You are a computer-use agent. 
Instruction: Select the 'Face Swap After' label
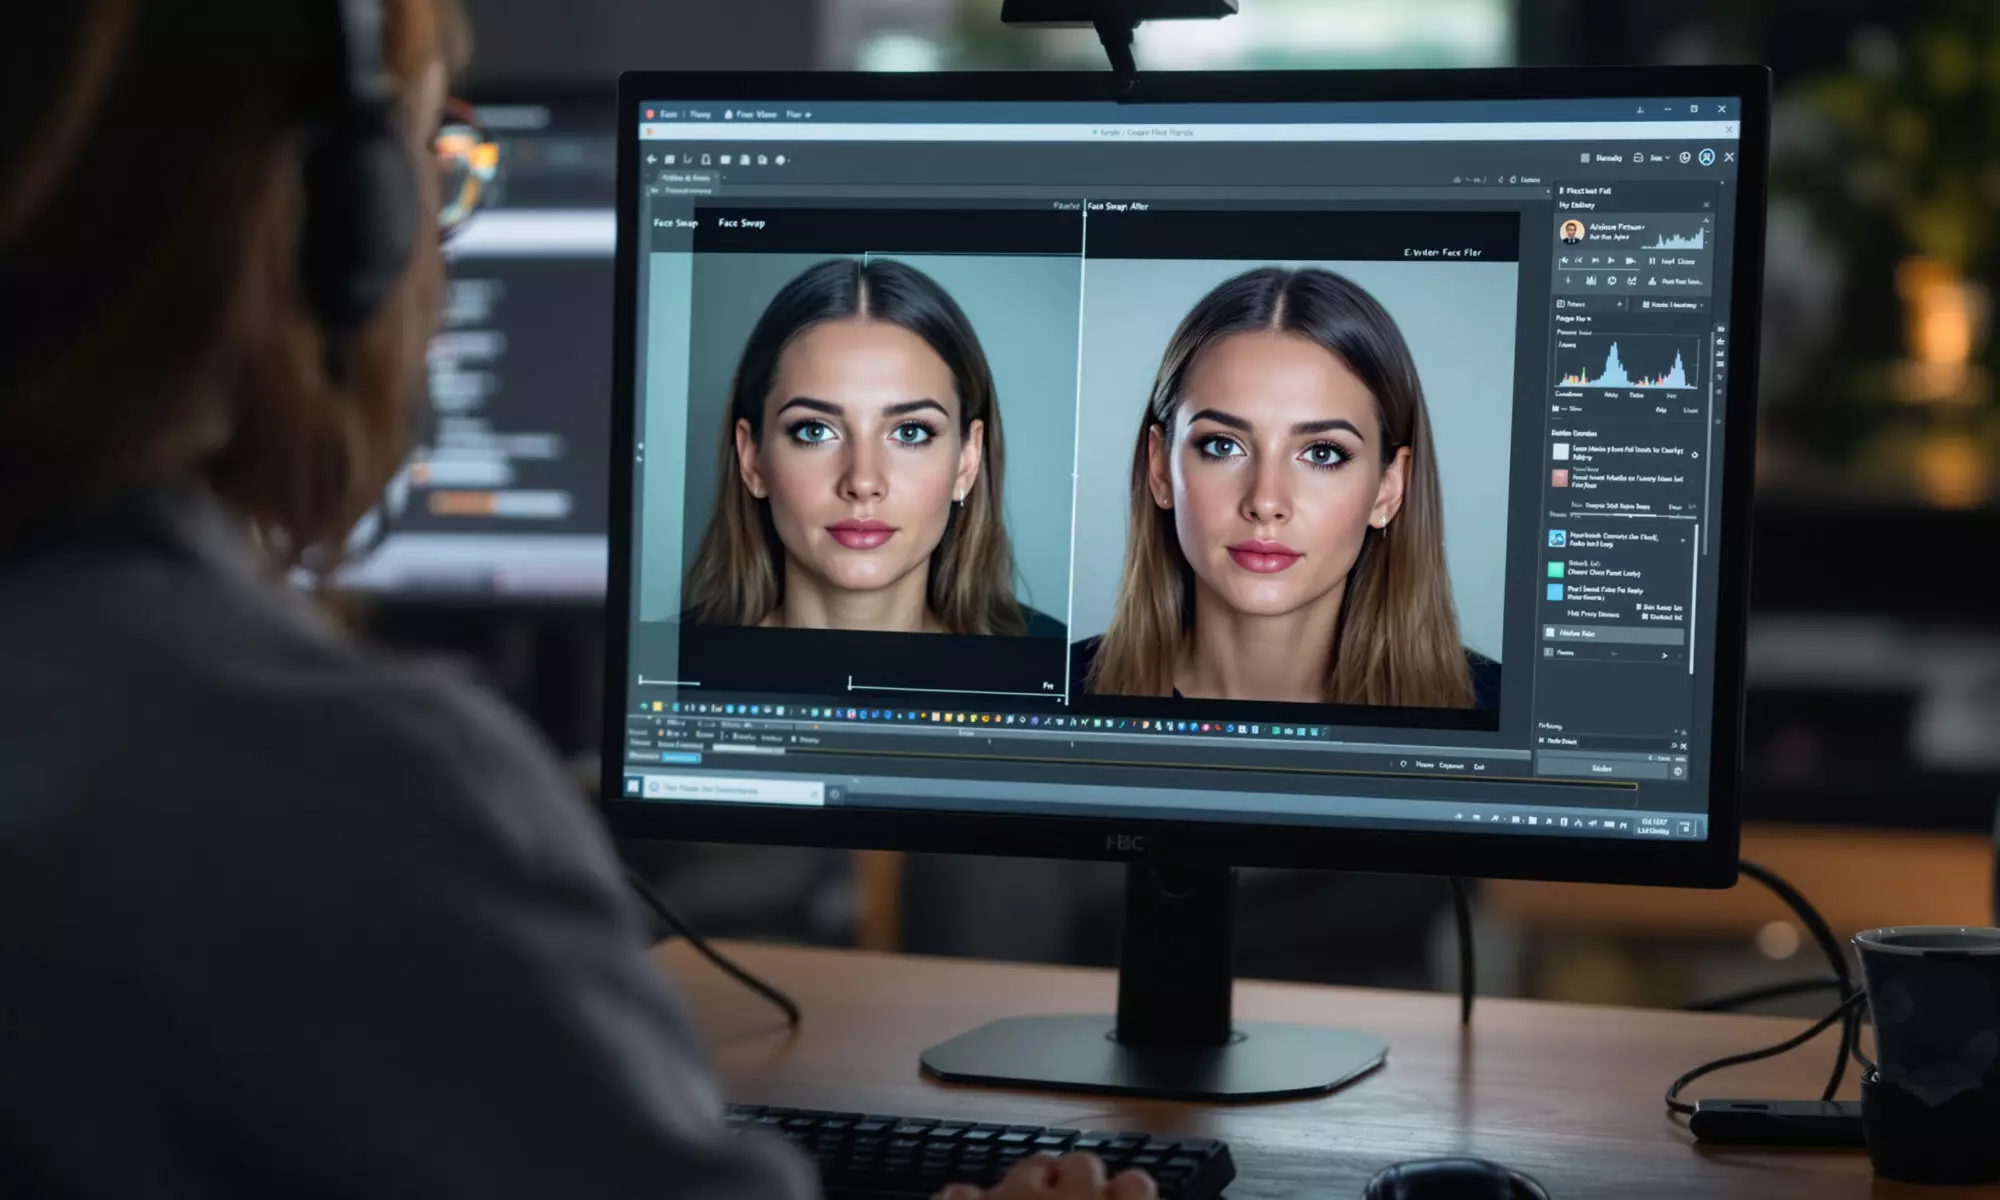[1118, 206]
